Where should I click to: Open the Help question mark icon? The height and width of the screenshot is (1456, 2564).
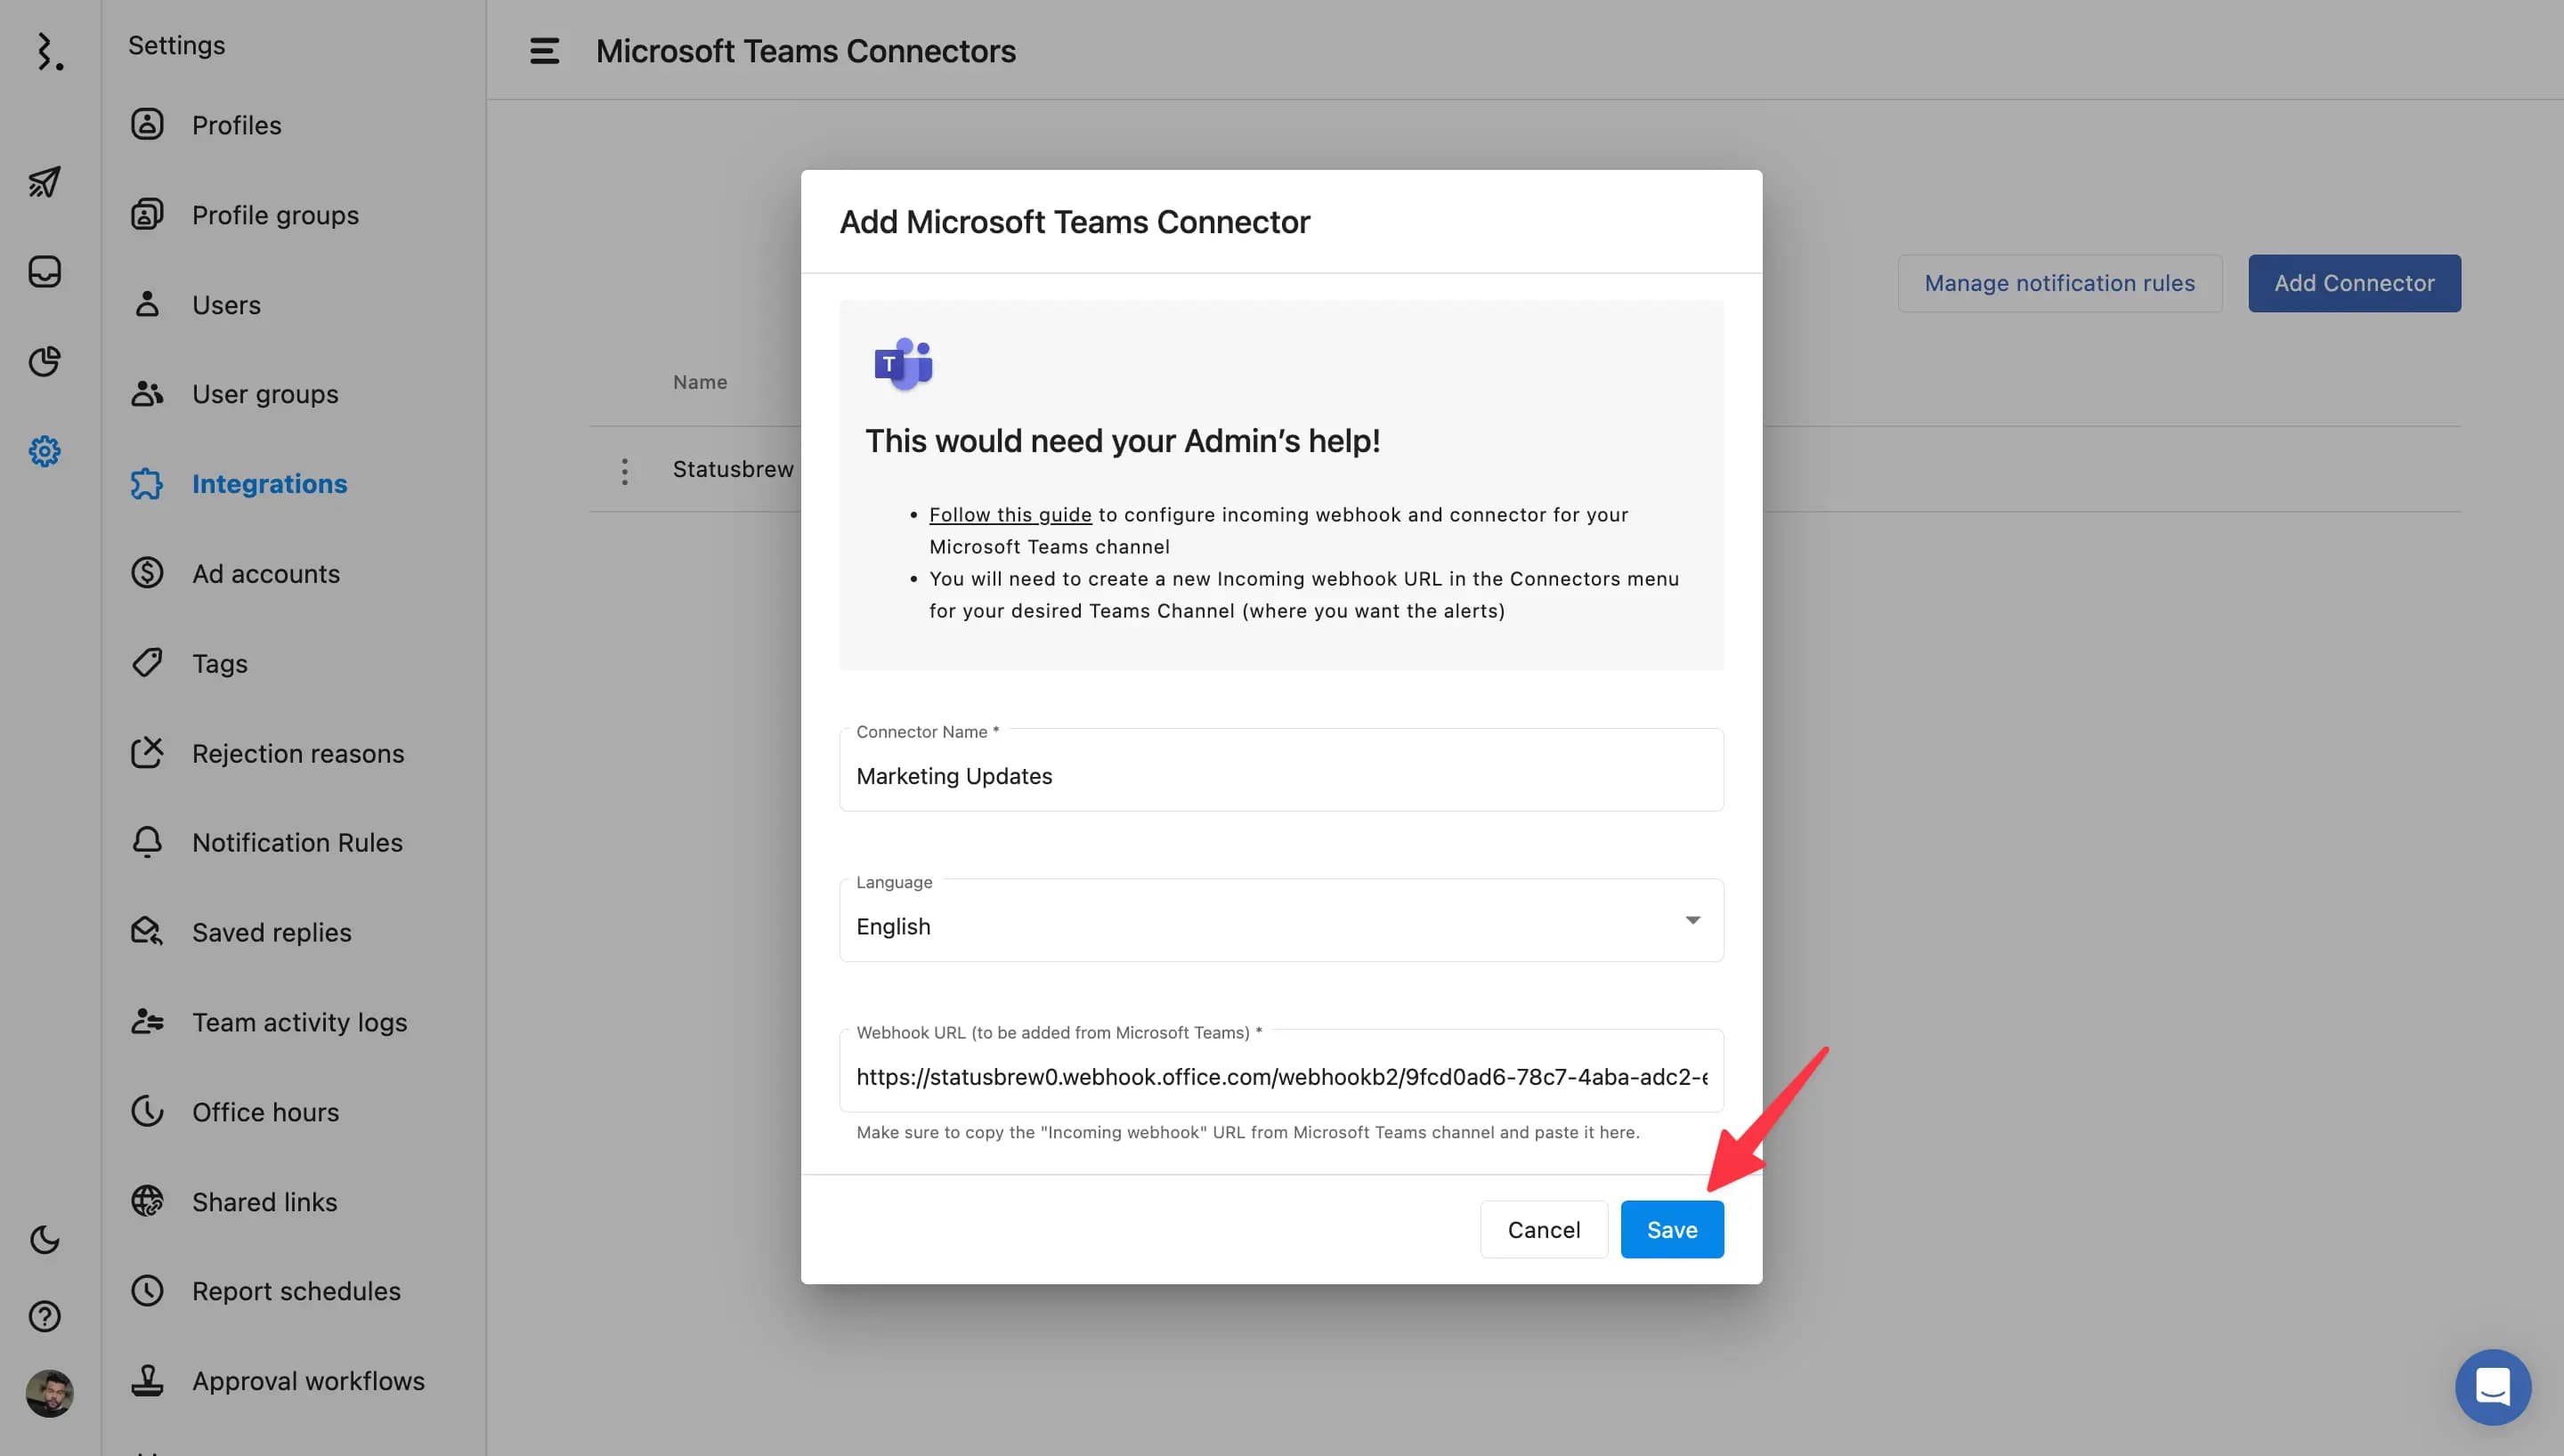pos(44,1316)
